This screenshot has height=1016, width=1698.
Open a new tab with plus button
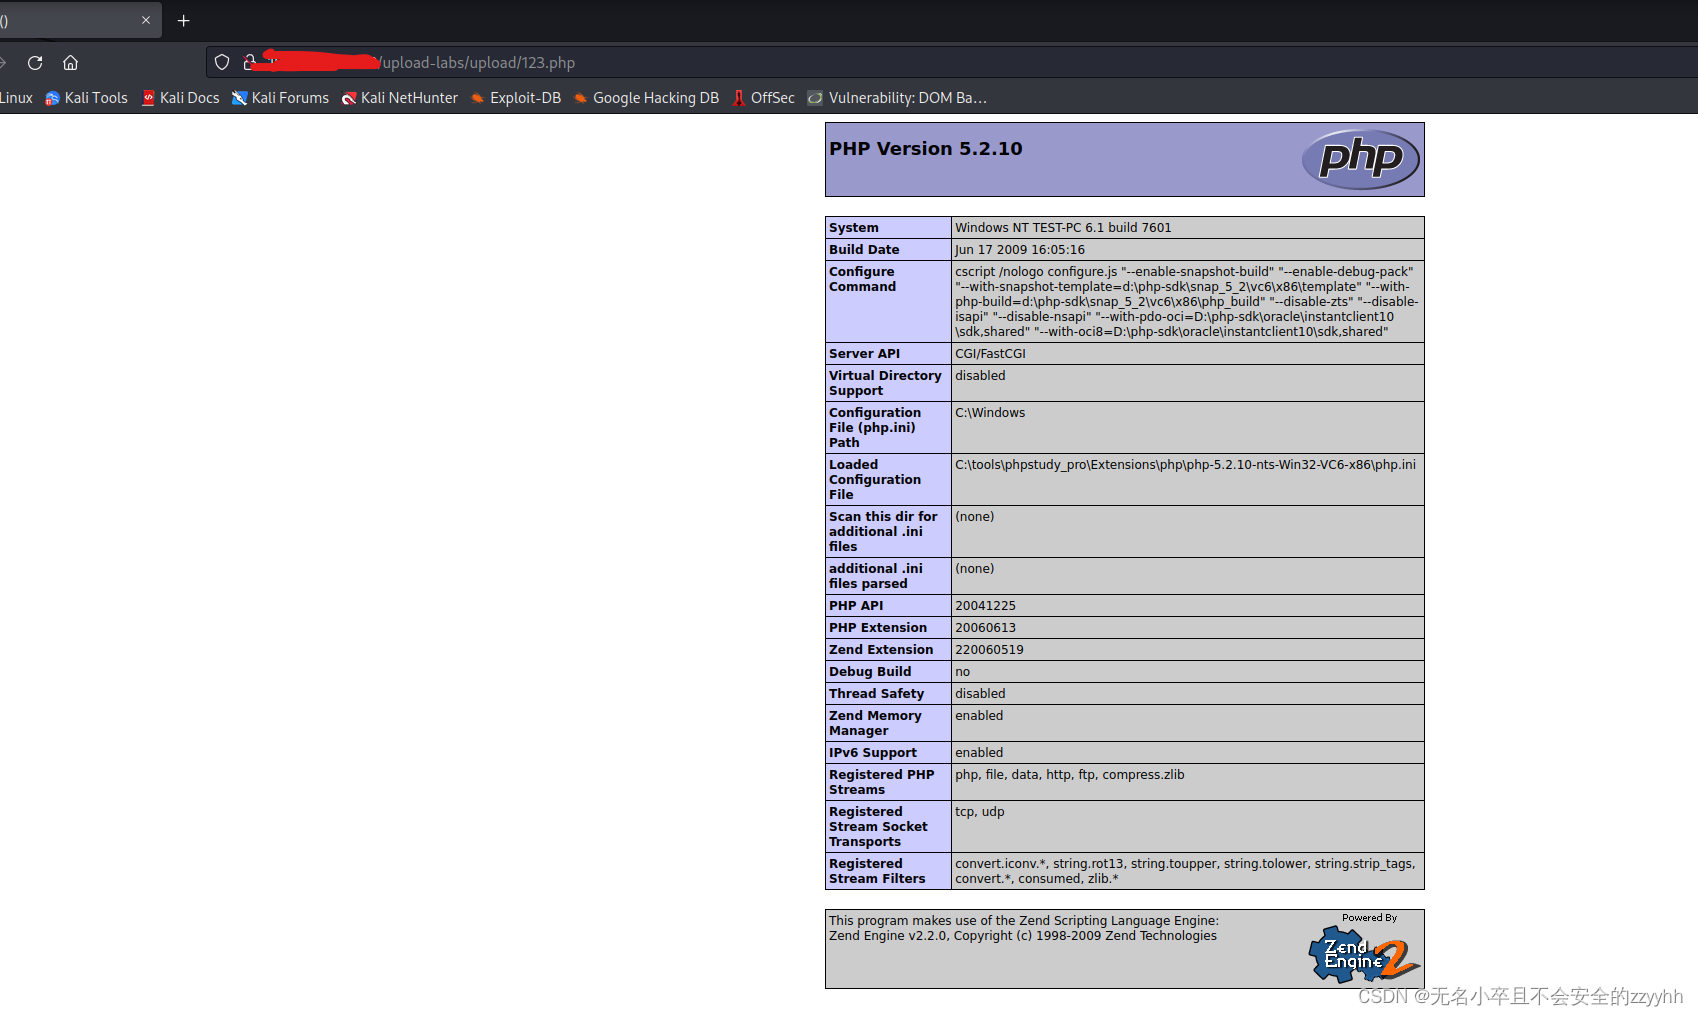[x=183, y=20]
